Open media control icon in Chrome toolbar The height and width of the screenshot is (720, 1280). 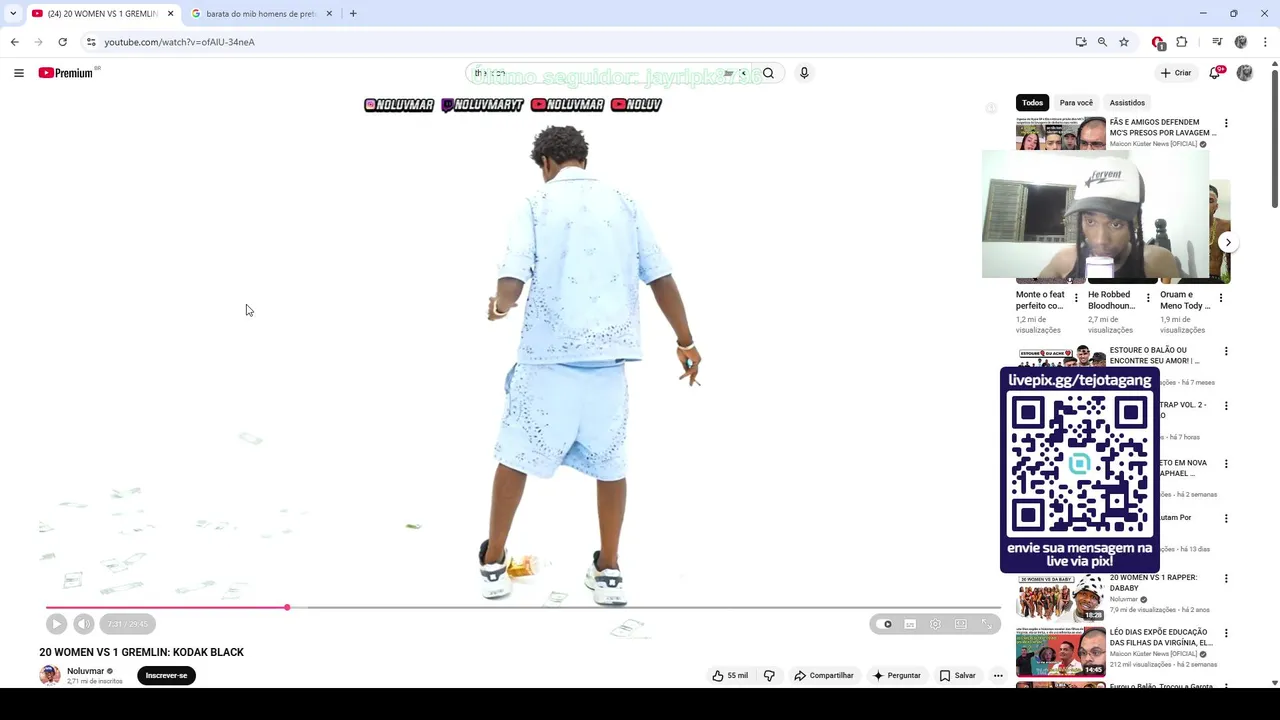click(x=1217, y=42)
